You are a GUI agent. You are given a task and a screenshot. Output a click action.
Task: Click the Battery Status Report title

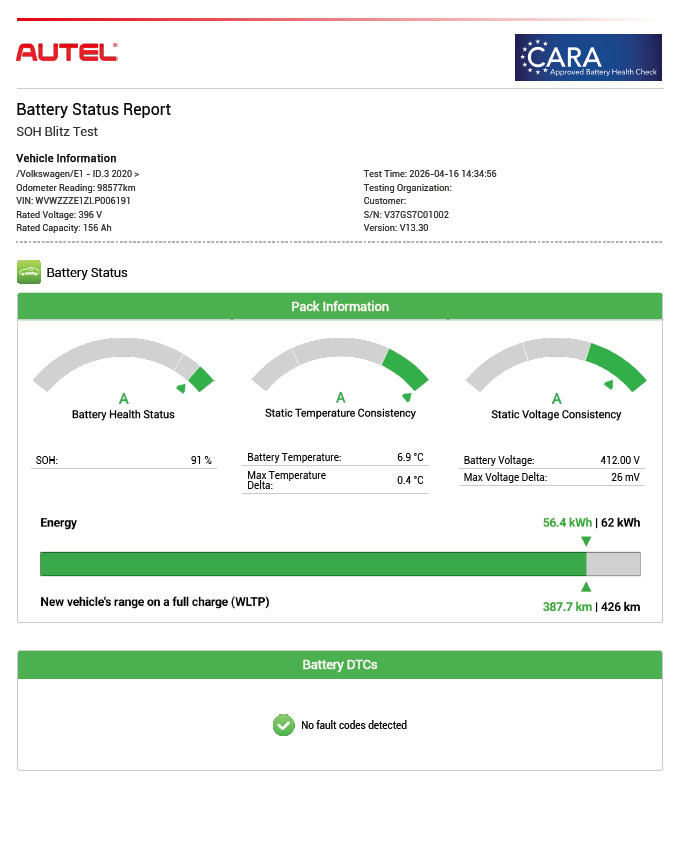click(x=93, y=110)
